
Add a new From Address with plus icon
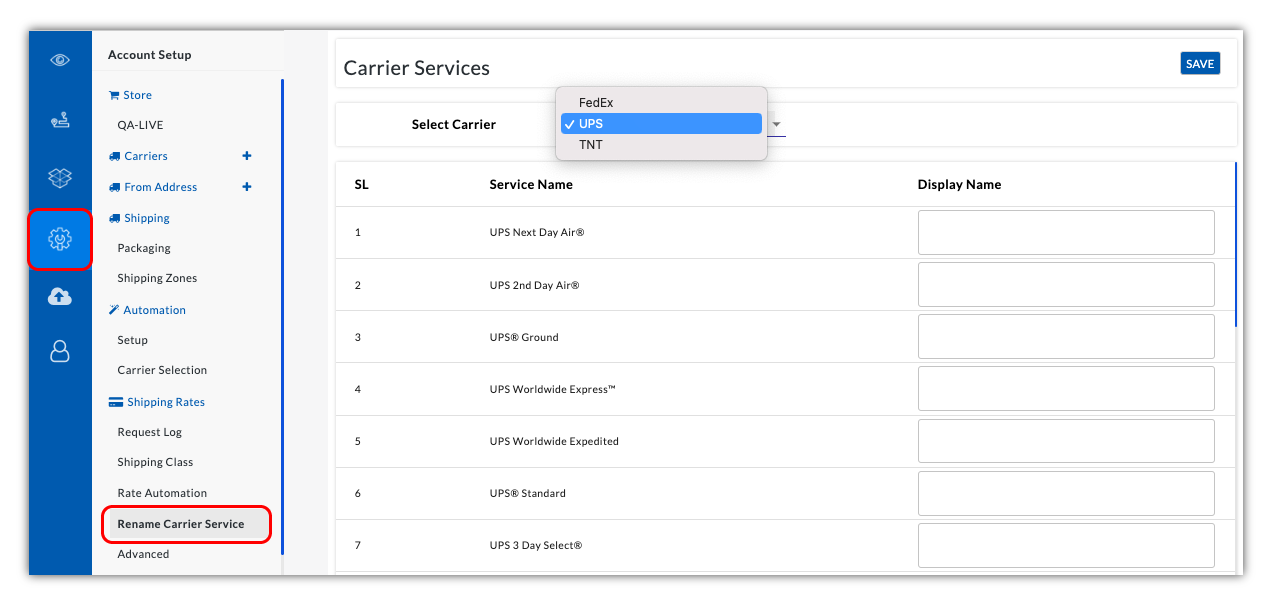coord(247,187)
